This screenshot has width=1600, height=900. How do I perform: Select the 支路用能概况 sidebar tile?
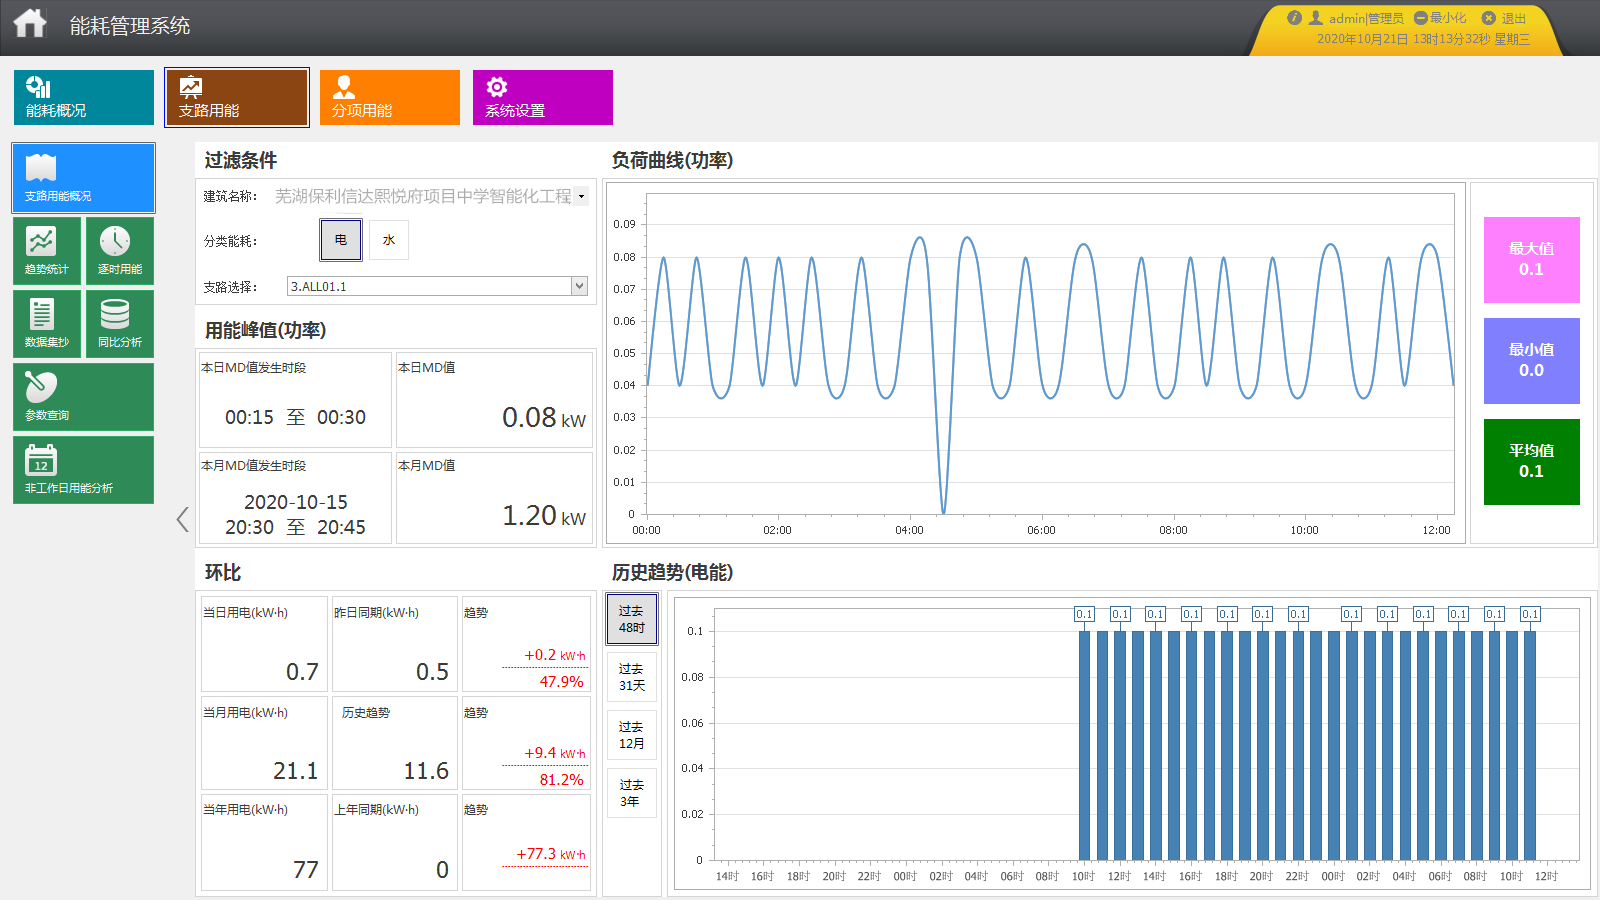83,178
